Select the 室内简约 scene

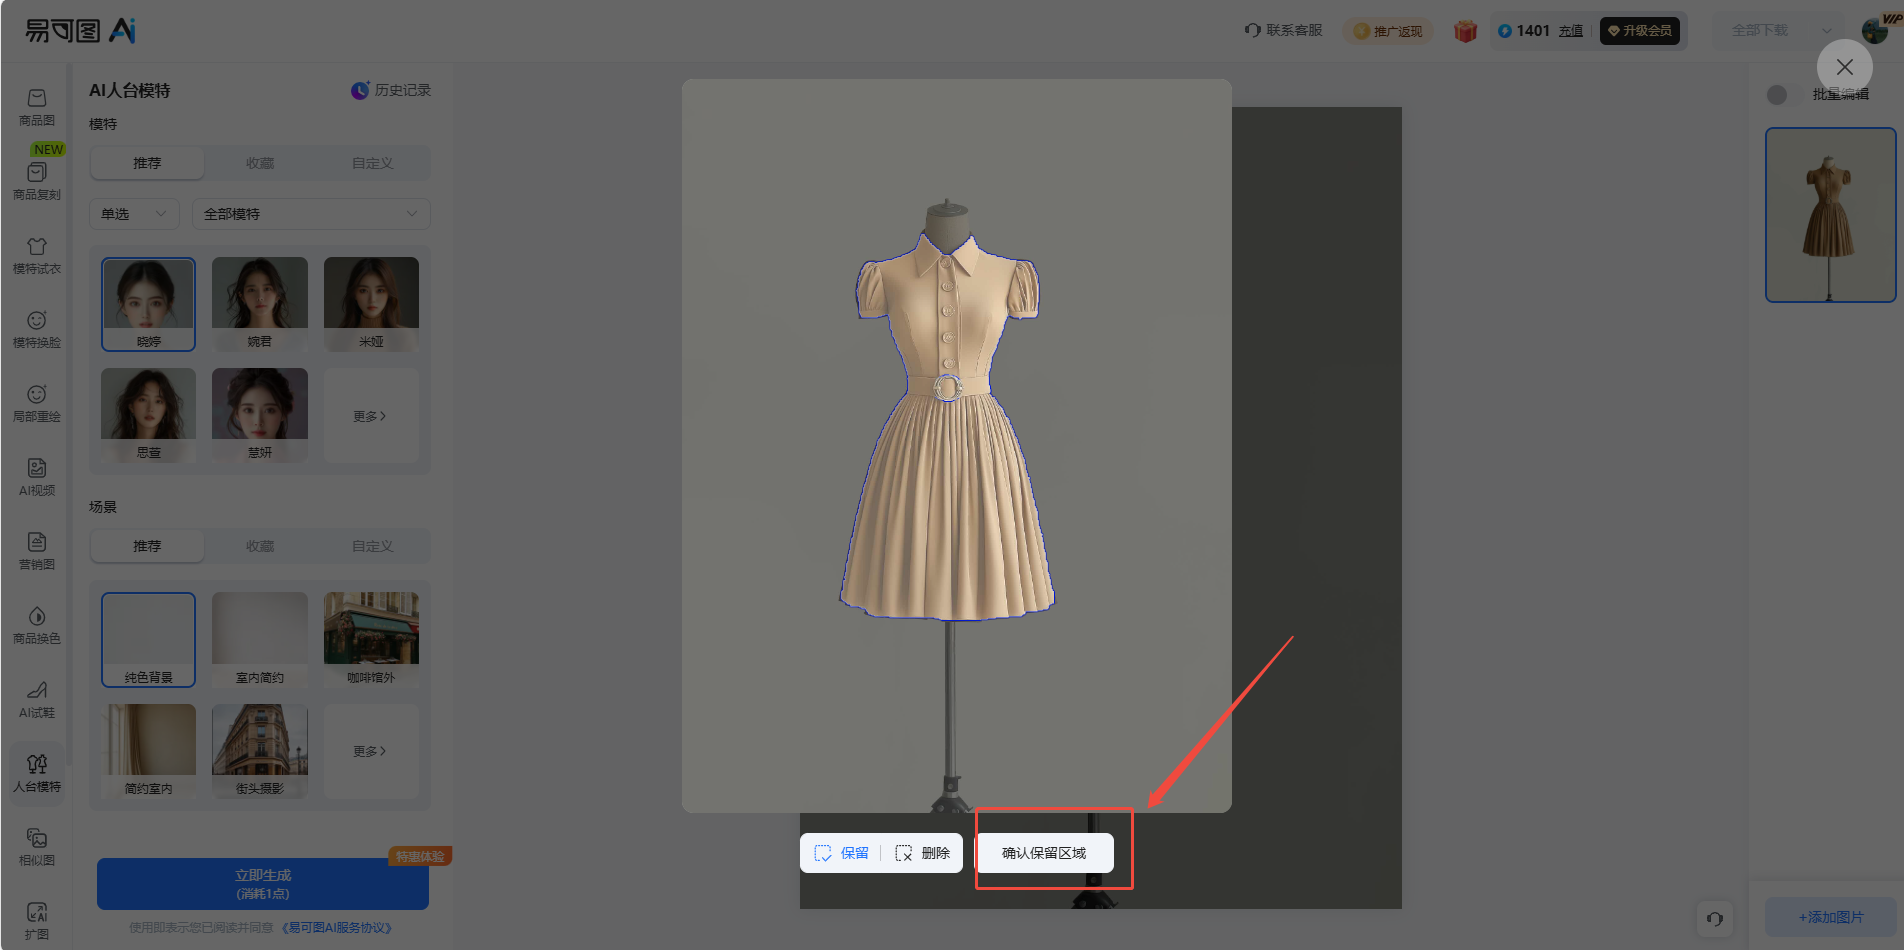click(x=260, y=640)
